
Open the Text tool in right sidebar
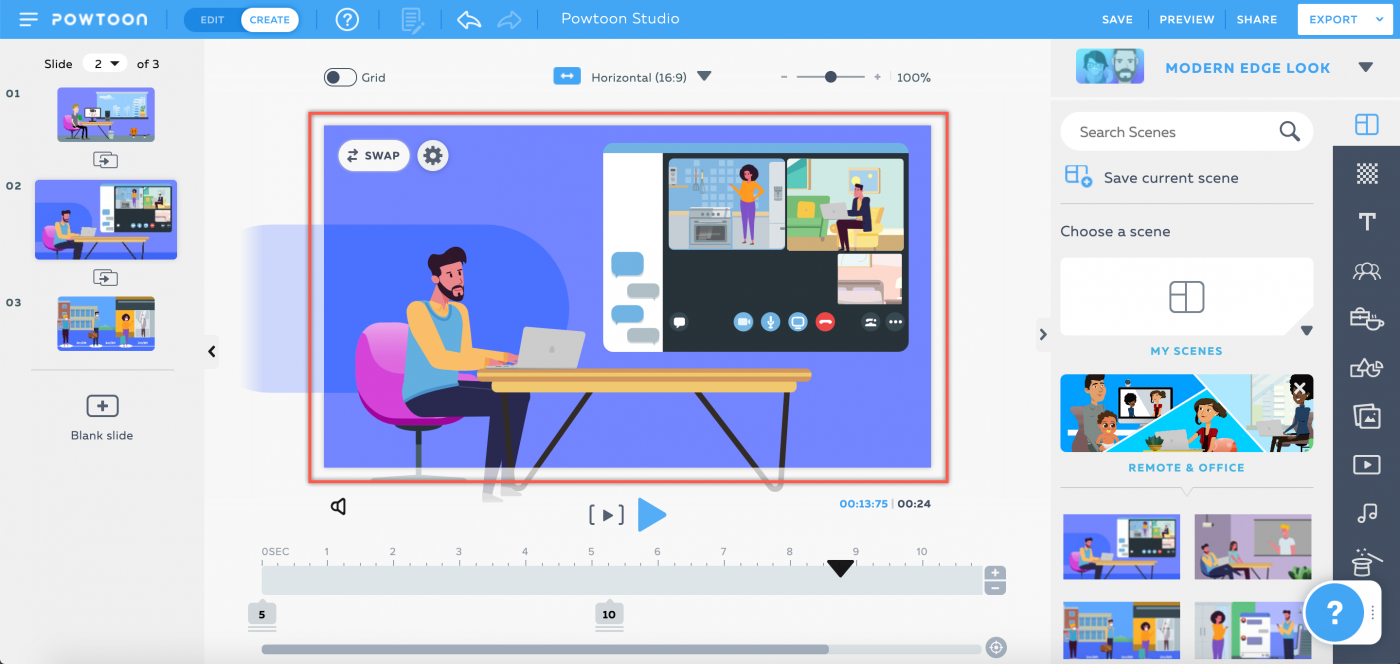[x=1366, y=222]
